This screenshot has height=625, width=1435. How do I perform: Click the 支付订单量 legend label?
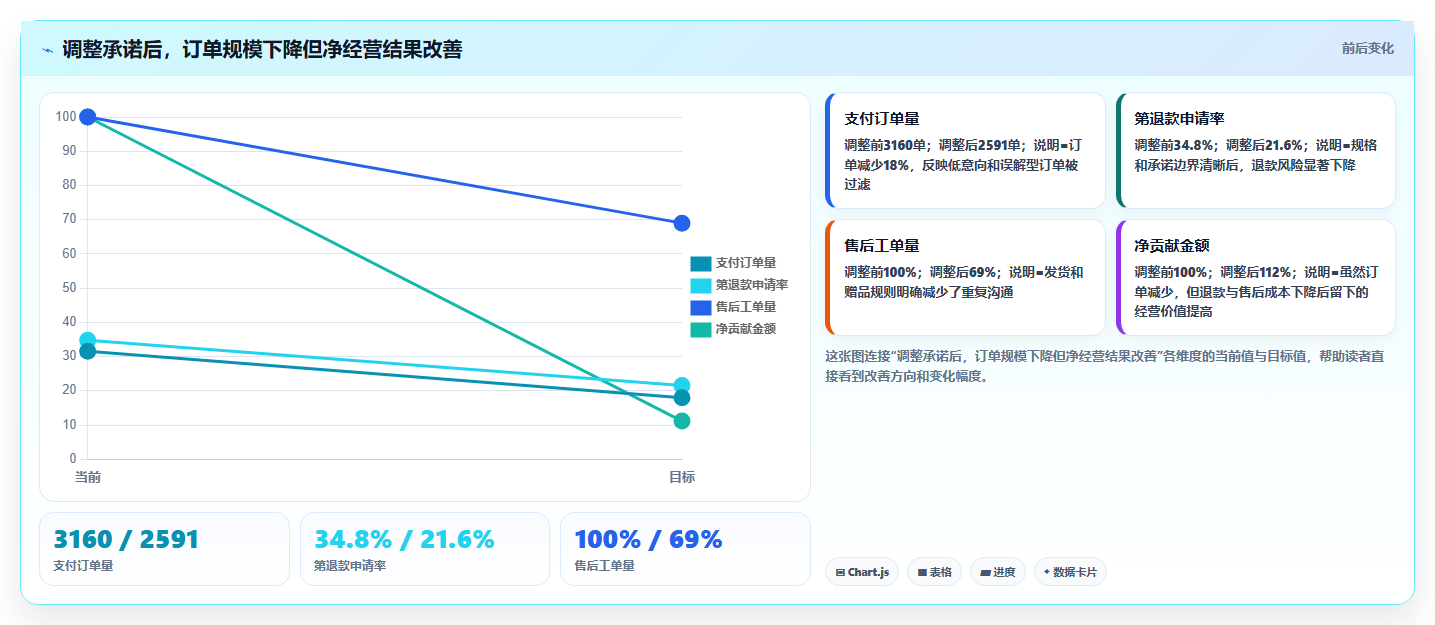[746, 263]
